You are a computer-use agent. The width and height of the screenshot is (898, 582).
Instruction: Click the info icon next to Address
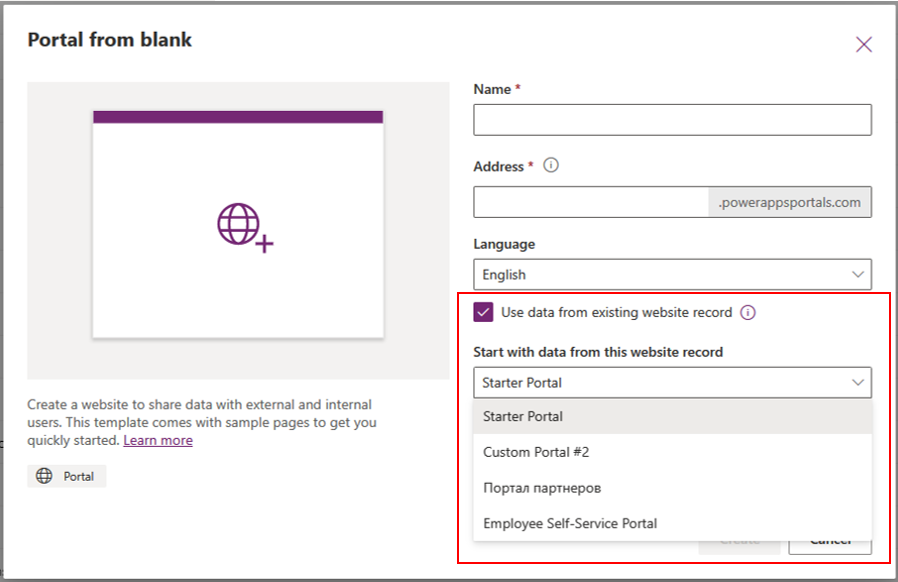[x=550, y=166]
